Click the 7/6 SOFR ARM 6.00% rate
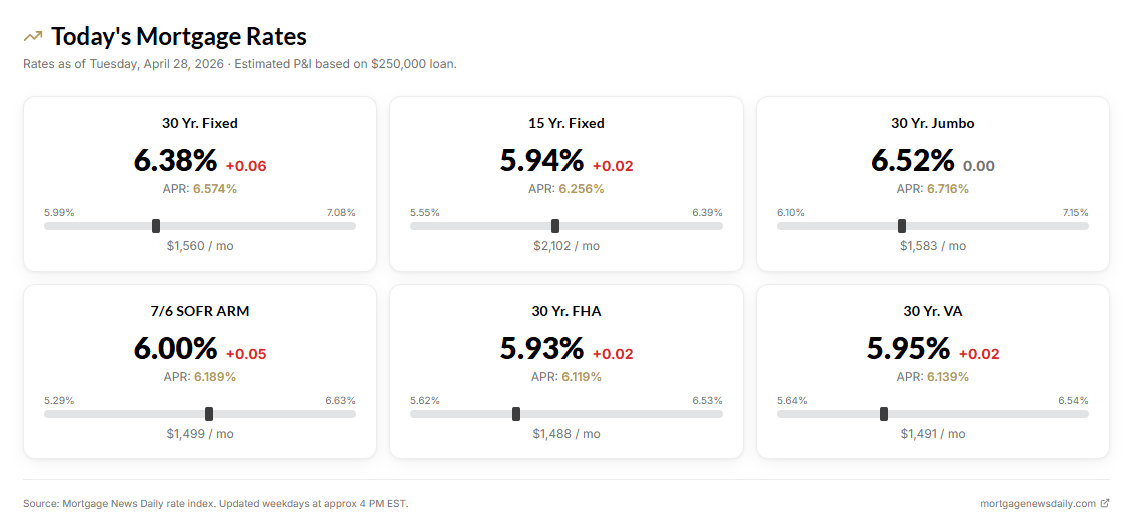This screenshot has width=1130, height=514. [175, 348]
